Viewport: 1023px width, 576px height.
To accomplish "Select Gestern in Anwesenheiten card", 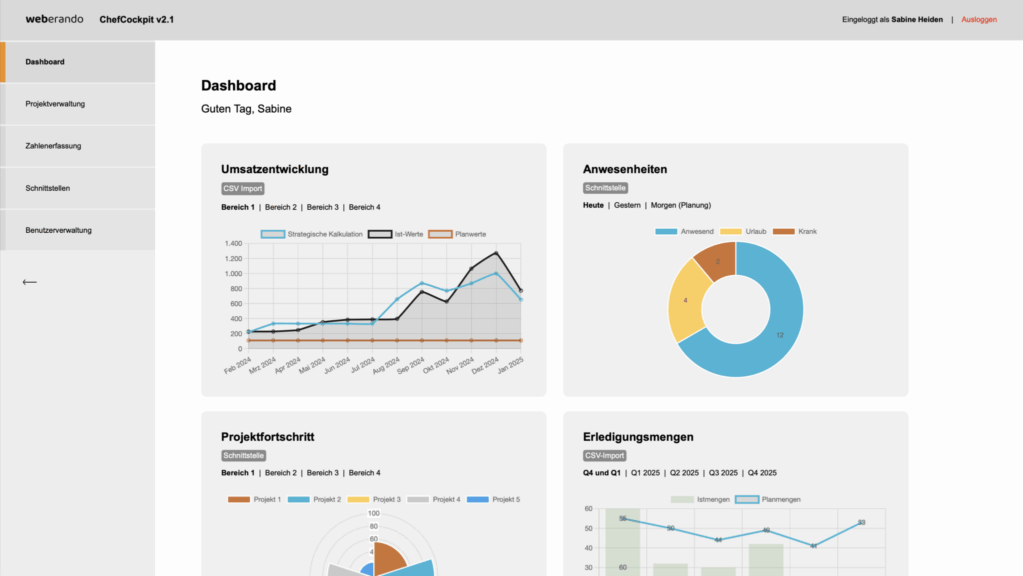I will point(627,205).
